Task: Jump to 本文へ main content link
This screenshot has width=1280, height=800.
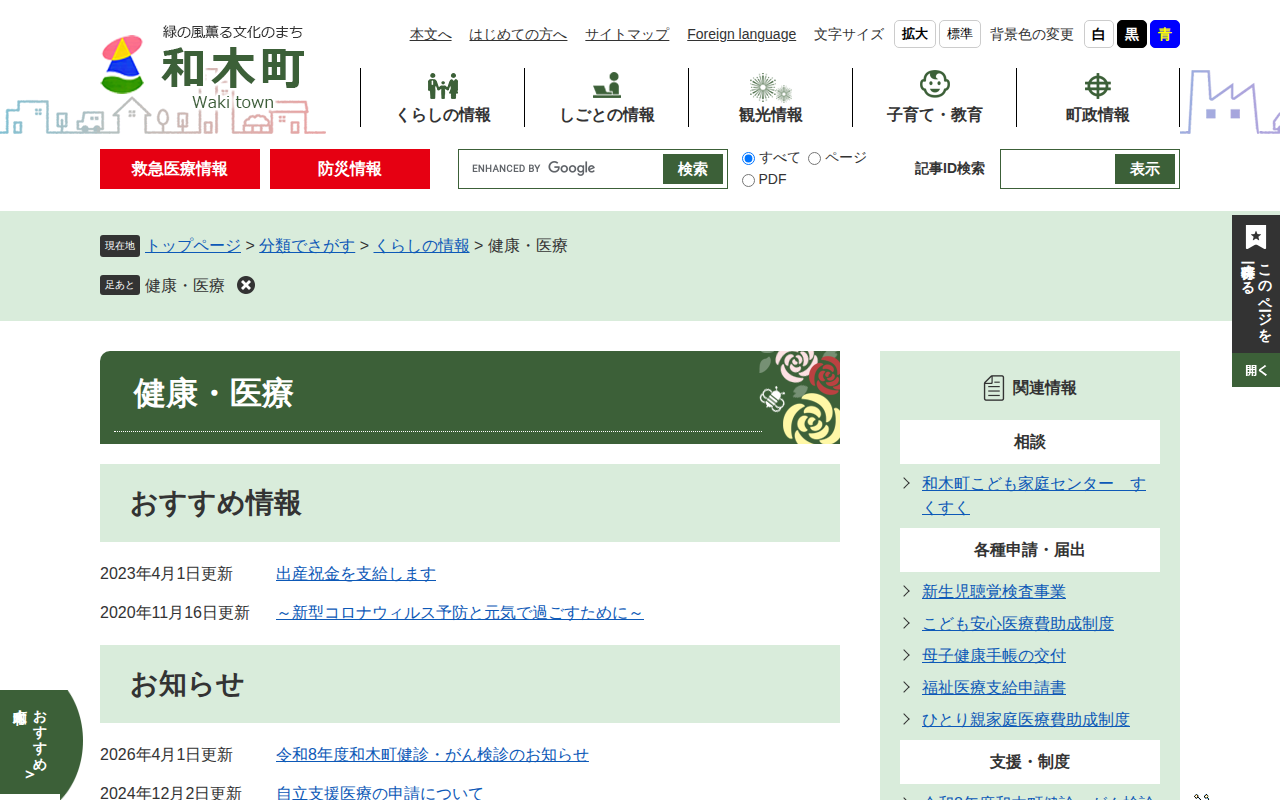Action: tap(431, 34)
